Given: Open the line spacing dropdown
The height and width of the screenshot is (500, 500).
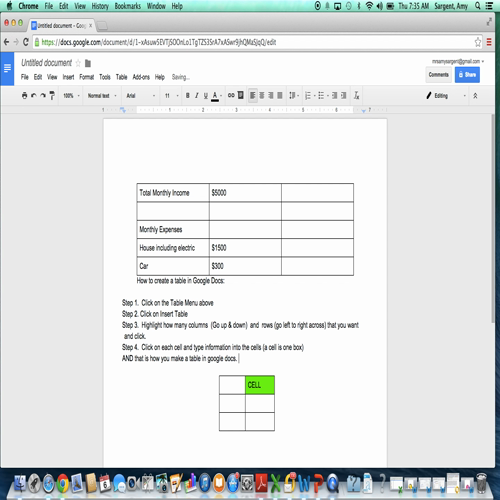Looking at the screenshot, I should 294,96.
